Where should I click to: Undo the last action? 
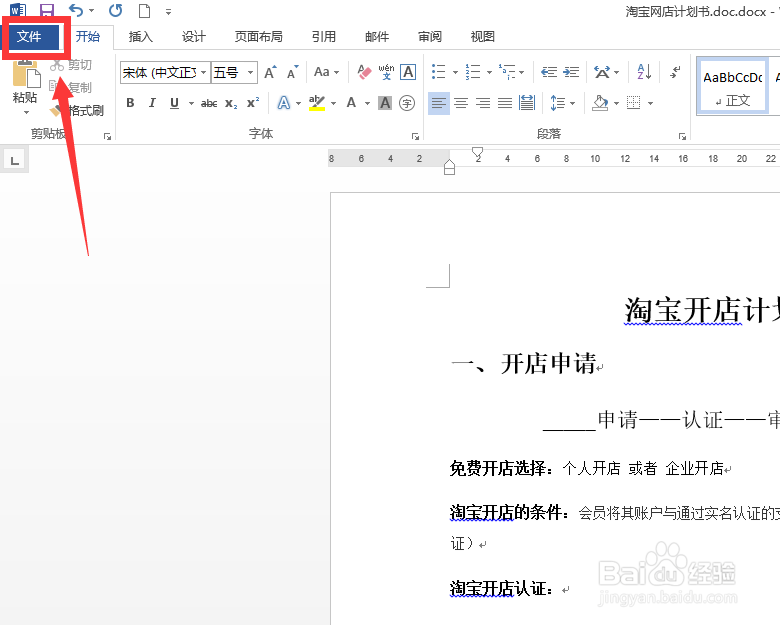(76, 10)
